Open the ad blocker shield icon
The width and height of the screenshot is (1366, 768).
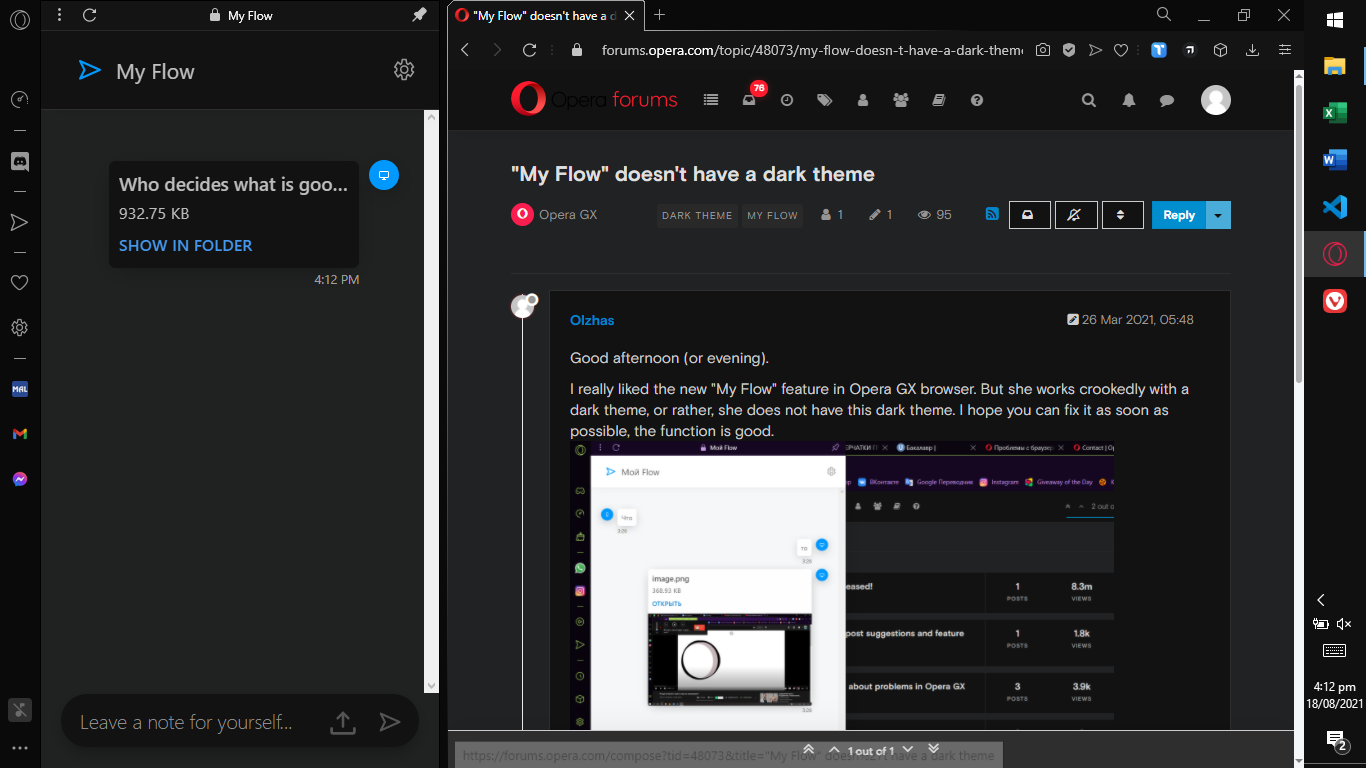pos(1069,50)
